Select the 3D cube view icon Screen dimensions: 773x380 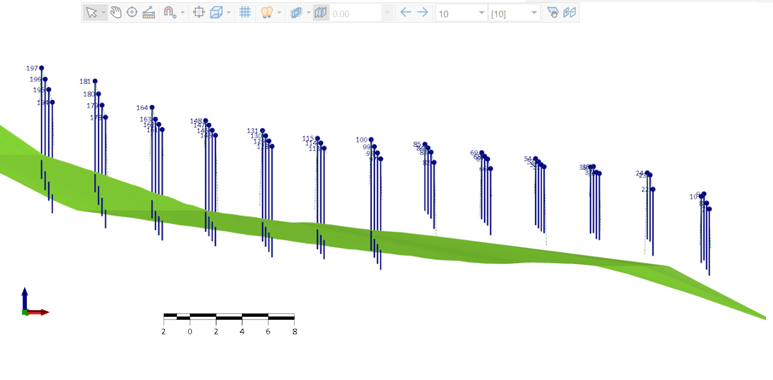tap(216, 13)
